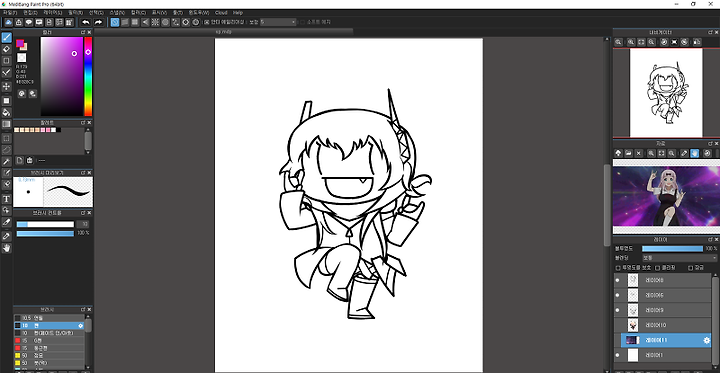The width and height of the screenshot is (720, 373).
Task: Select the Fill rectangle shape tool
Action: click(x=6, y=100)
